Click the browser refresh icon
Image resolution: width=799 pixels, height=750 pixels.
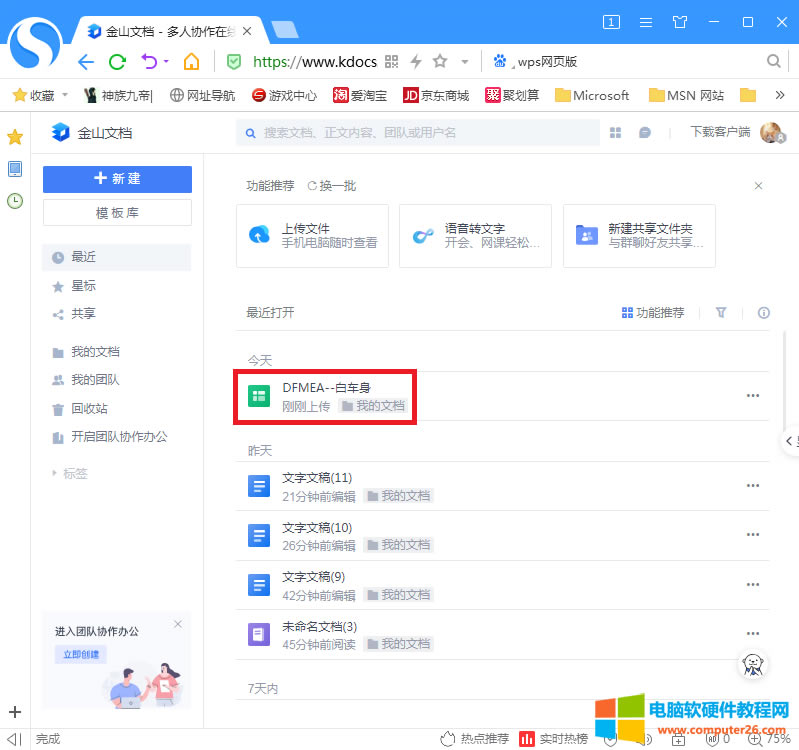[117, 62]
